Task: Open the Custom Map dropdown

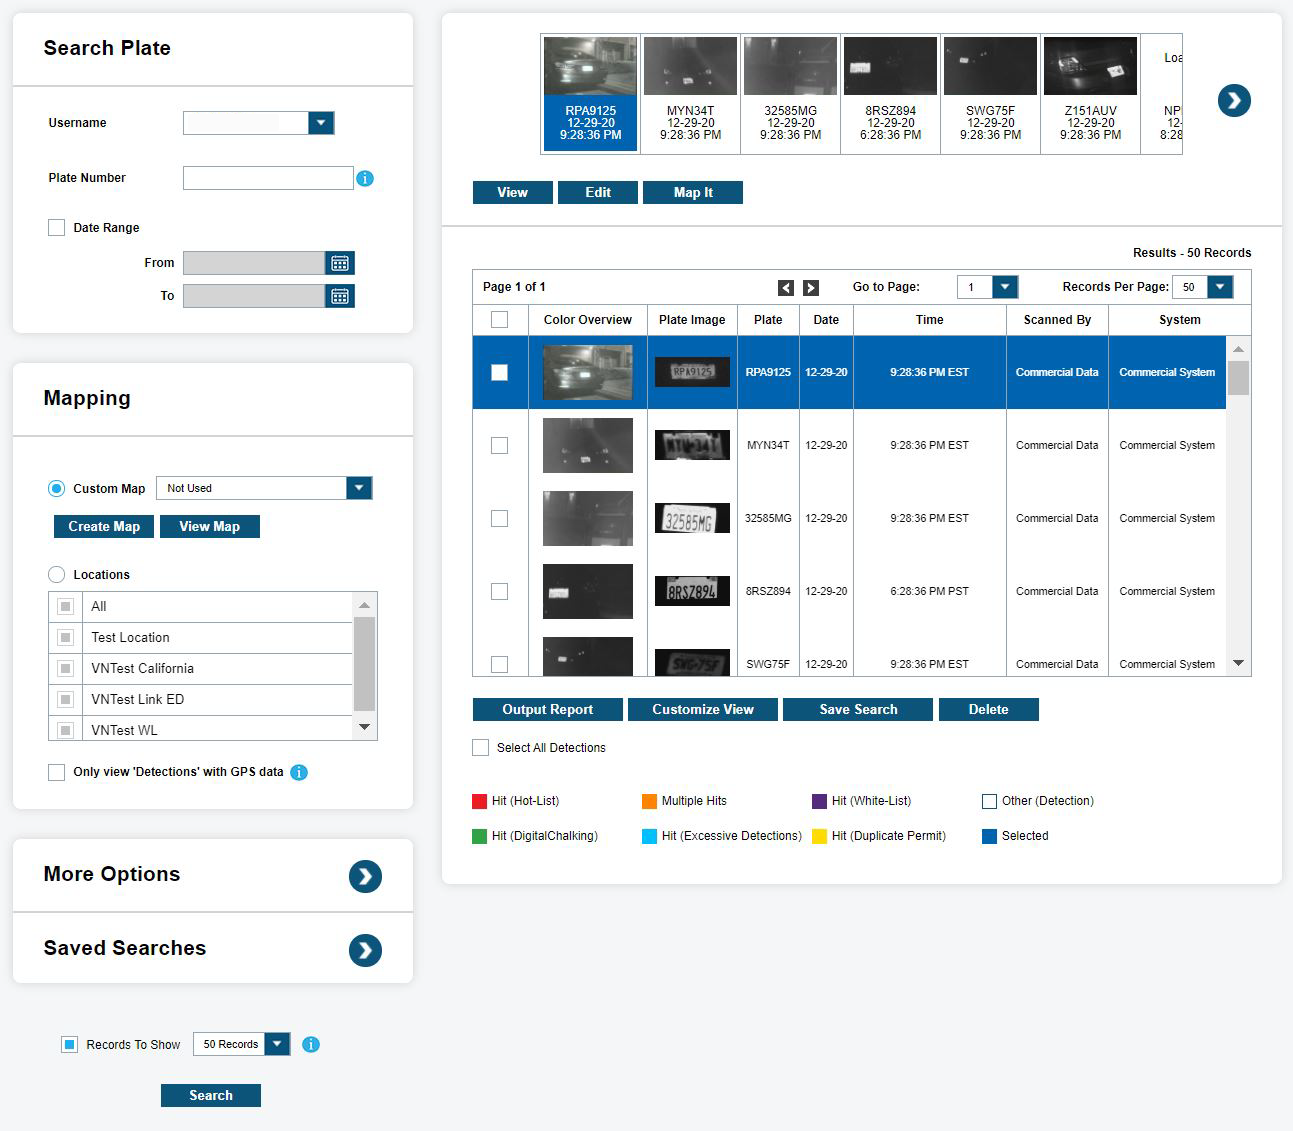Action: click(359, 488)
